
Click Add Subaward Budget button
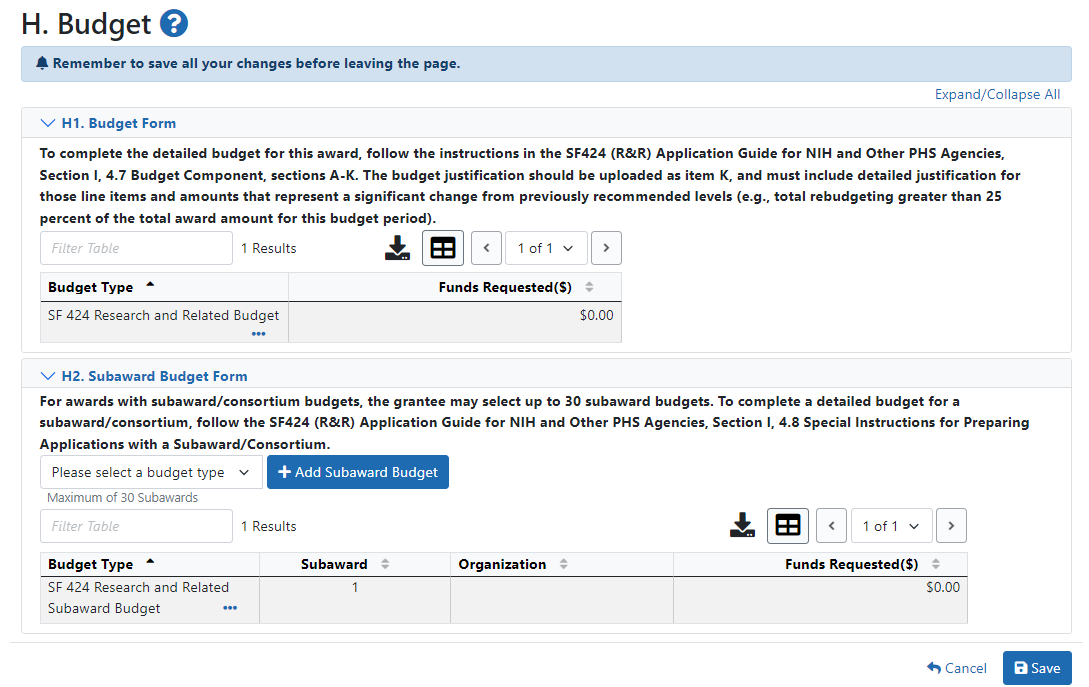[x=357, y=472]
